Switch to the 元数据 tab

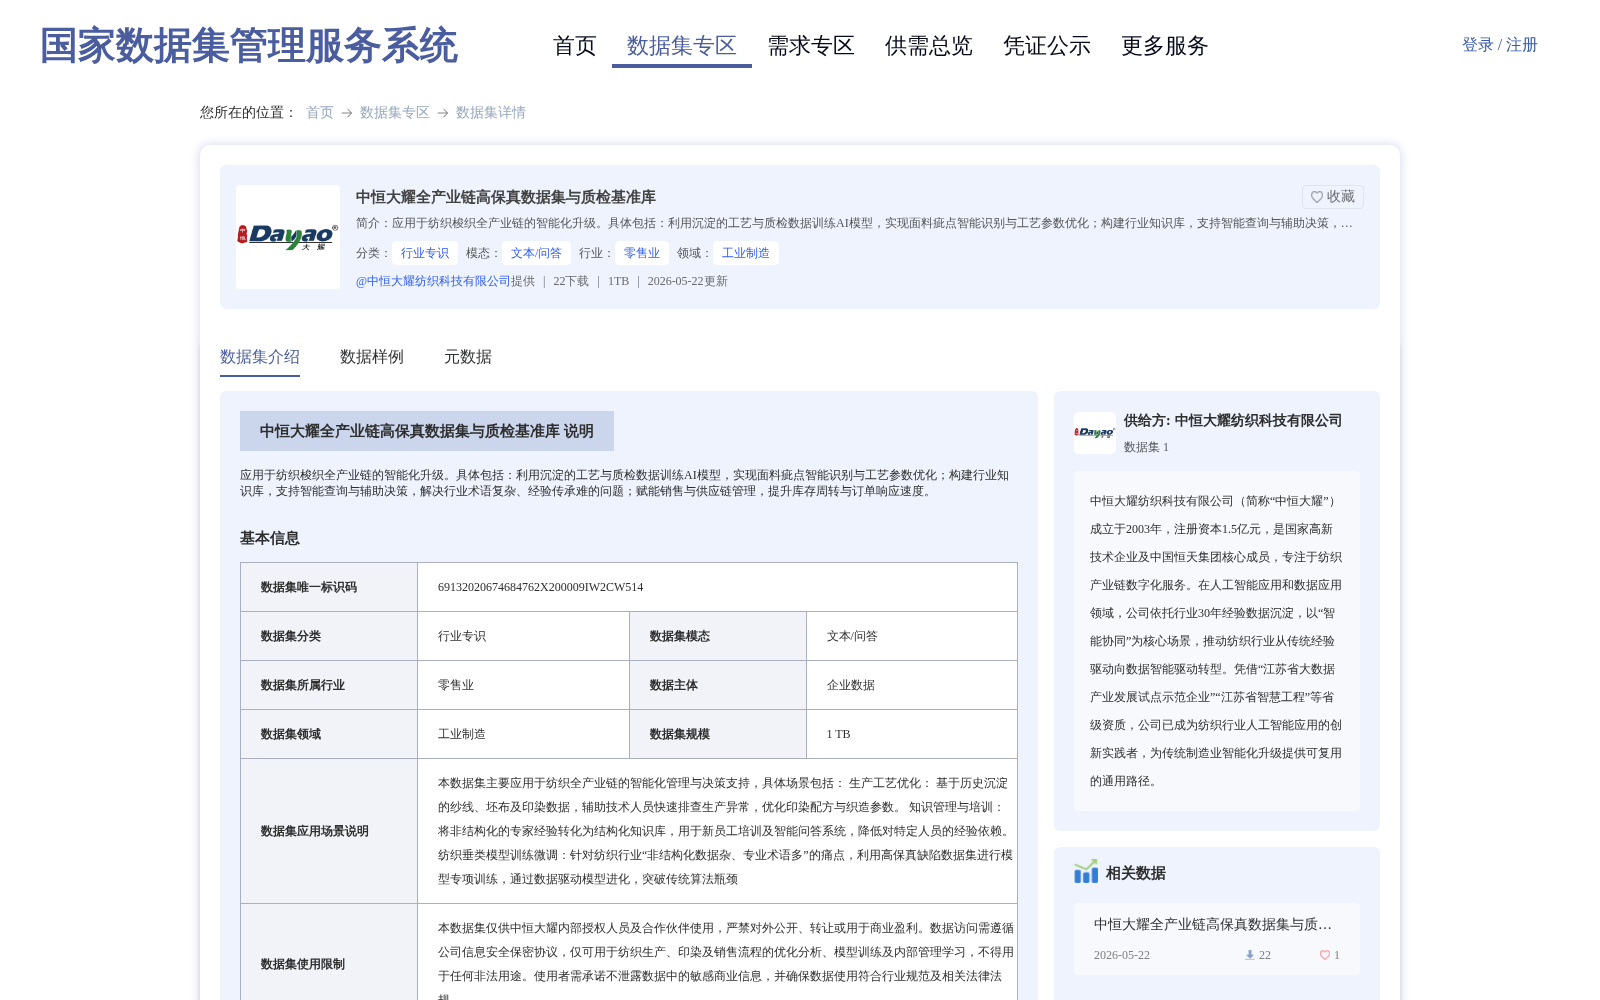click(468, 357)
